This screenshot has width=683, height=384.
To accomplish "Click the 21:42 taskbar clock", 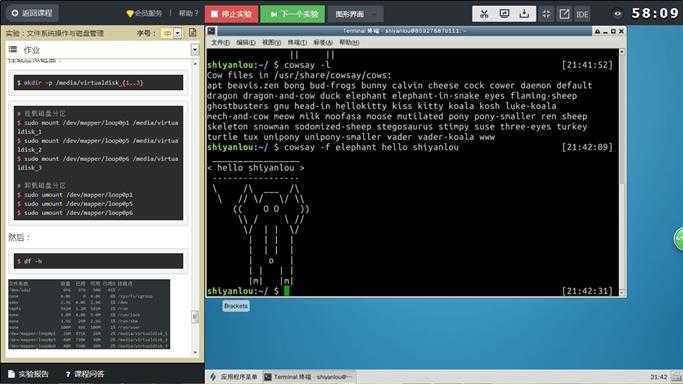I will (659, 377).
